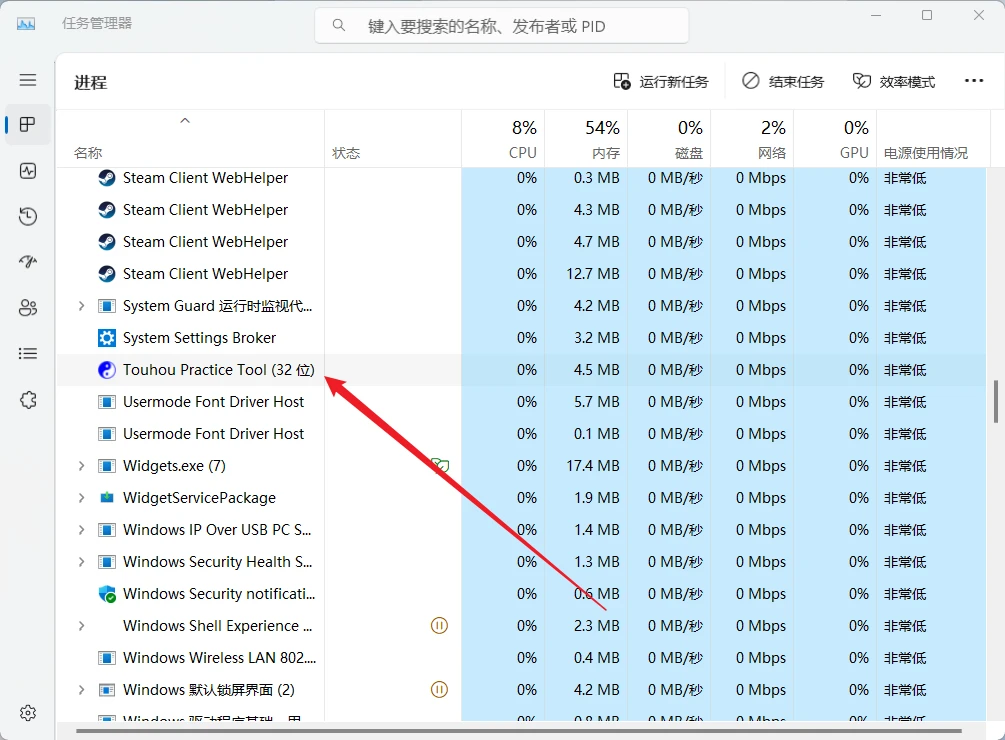Select Windows Security notificati... process
1005x740 pixels.
click(521, 594)
